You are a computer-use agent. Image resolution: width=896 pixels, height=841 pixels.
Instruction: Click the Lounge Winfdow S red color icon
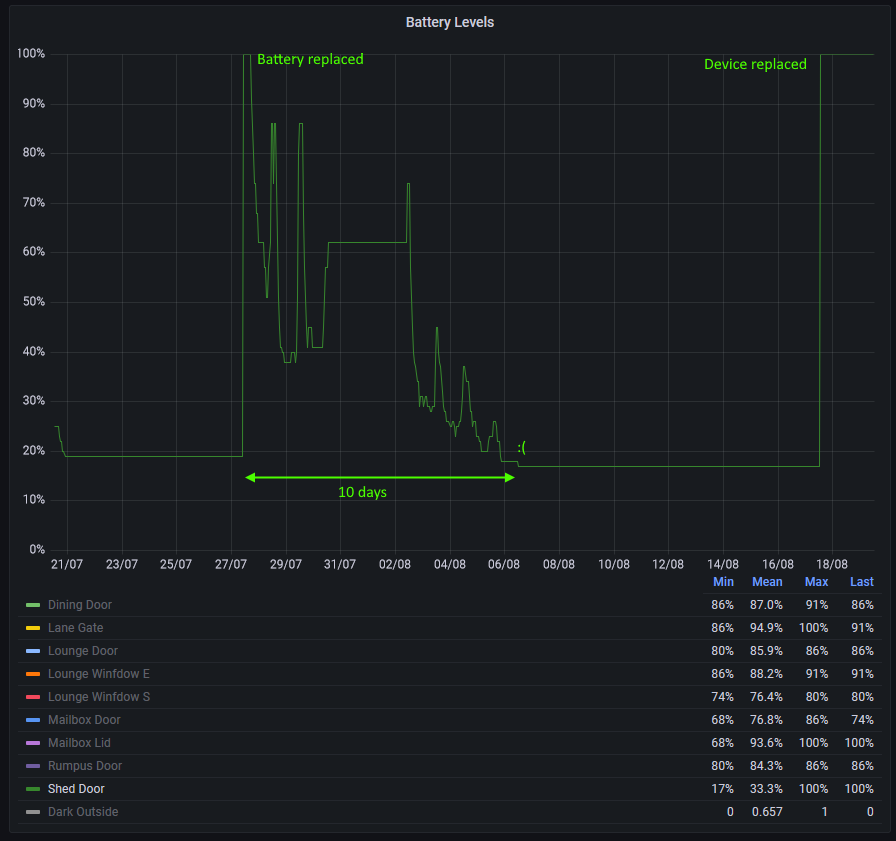33,697
